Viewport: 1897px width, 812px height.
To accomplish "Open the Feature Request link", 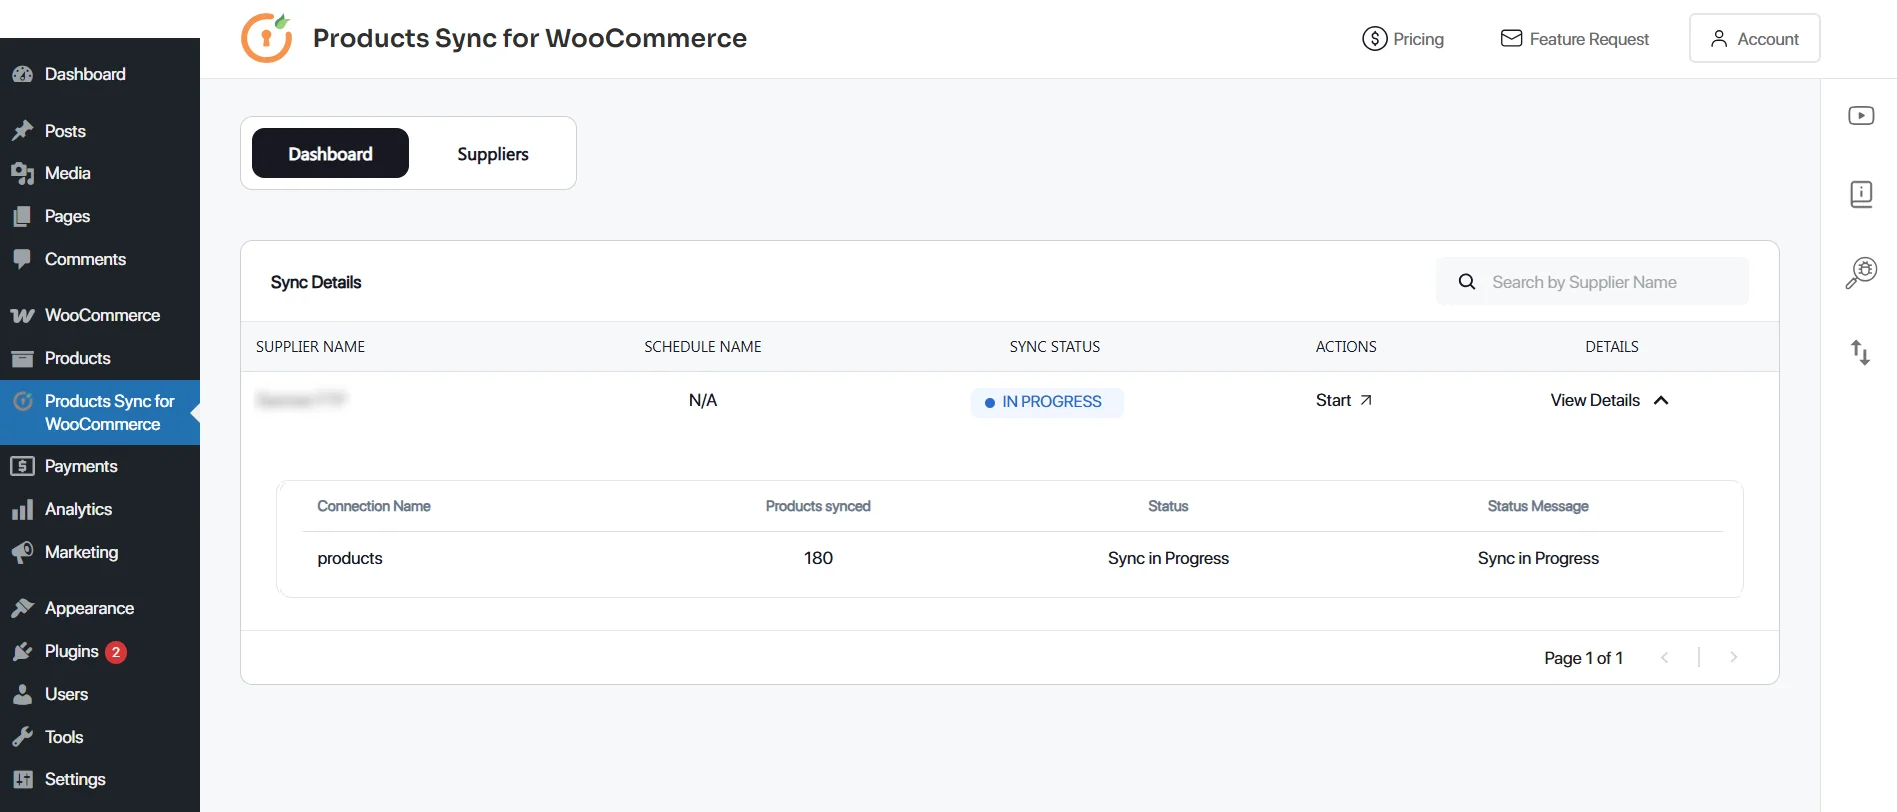I will (x=1575, y=39).
